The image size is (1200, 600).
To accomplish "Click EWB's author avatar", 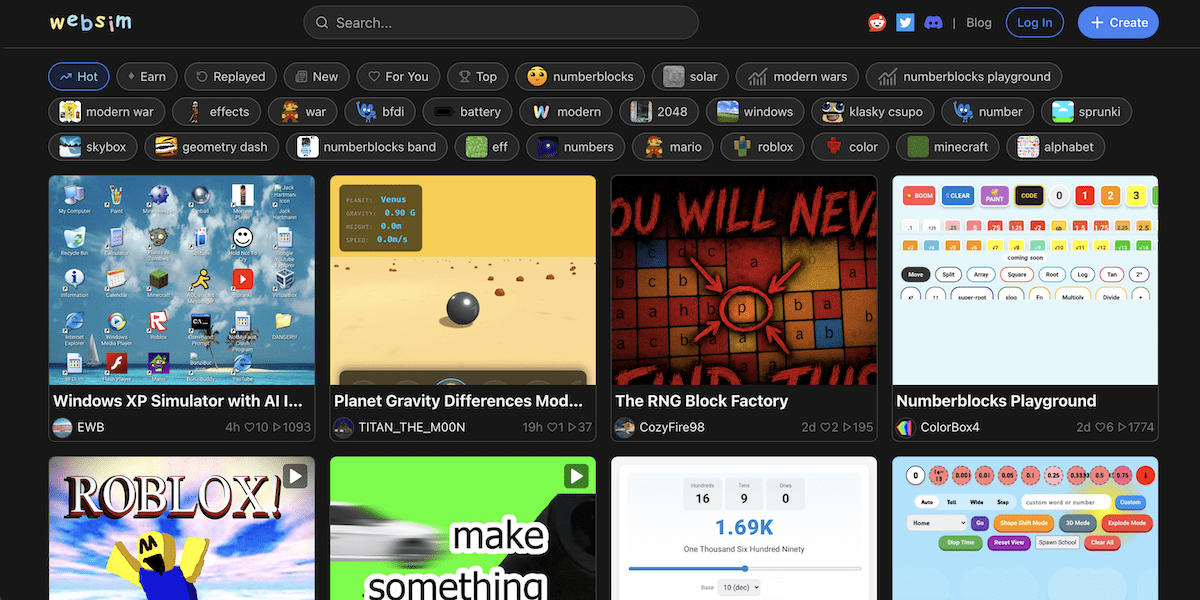I will click(x=62, y=427).
